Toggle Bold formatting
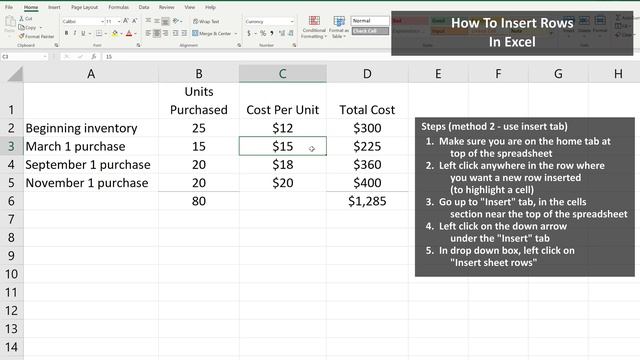The height and width of the screenshot is (360, 640). coord(66,33)
